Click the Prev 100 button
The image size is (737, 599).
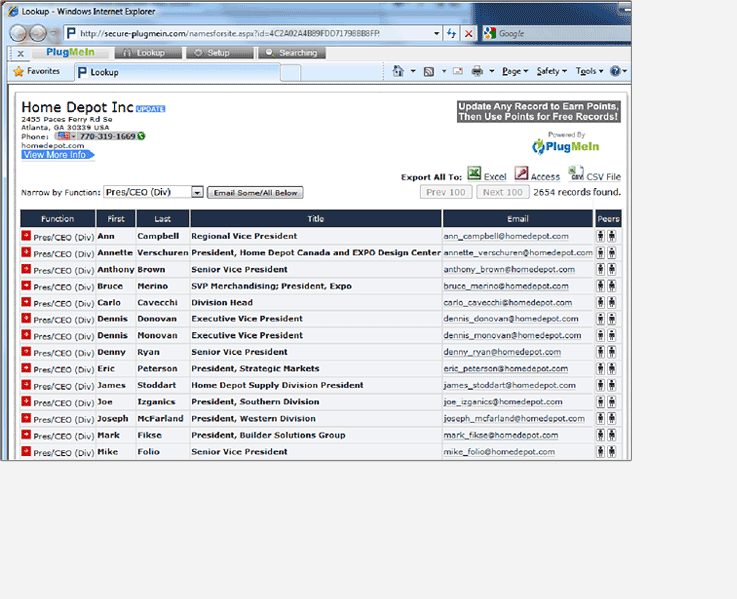pyautogui.click(x=446, y=192)
